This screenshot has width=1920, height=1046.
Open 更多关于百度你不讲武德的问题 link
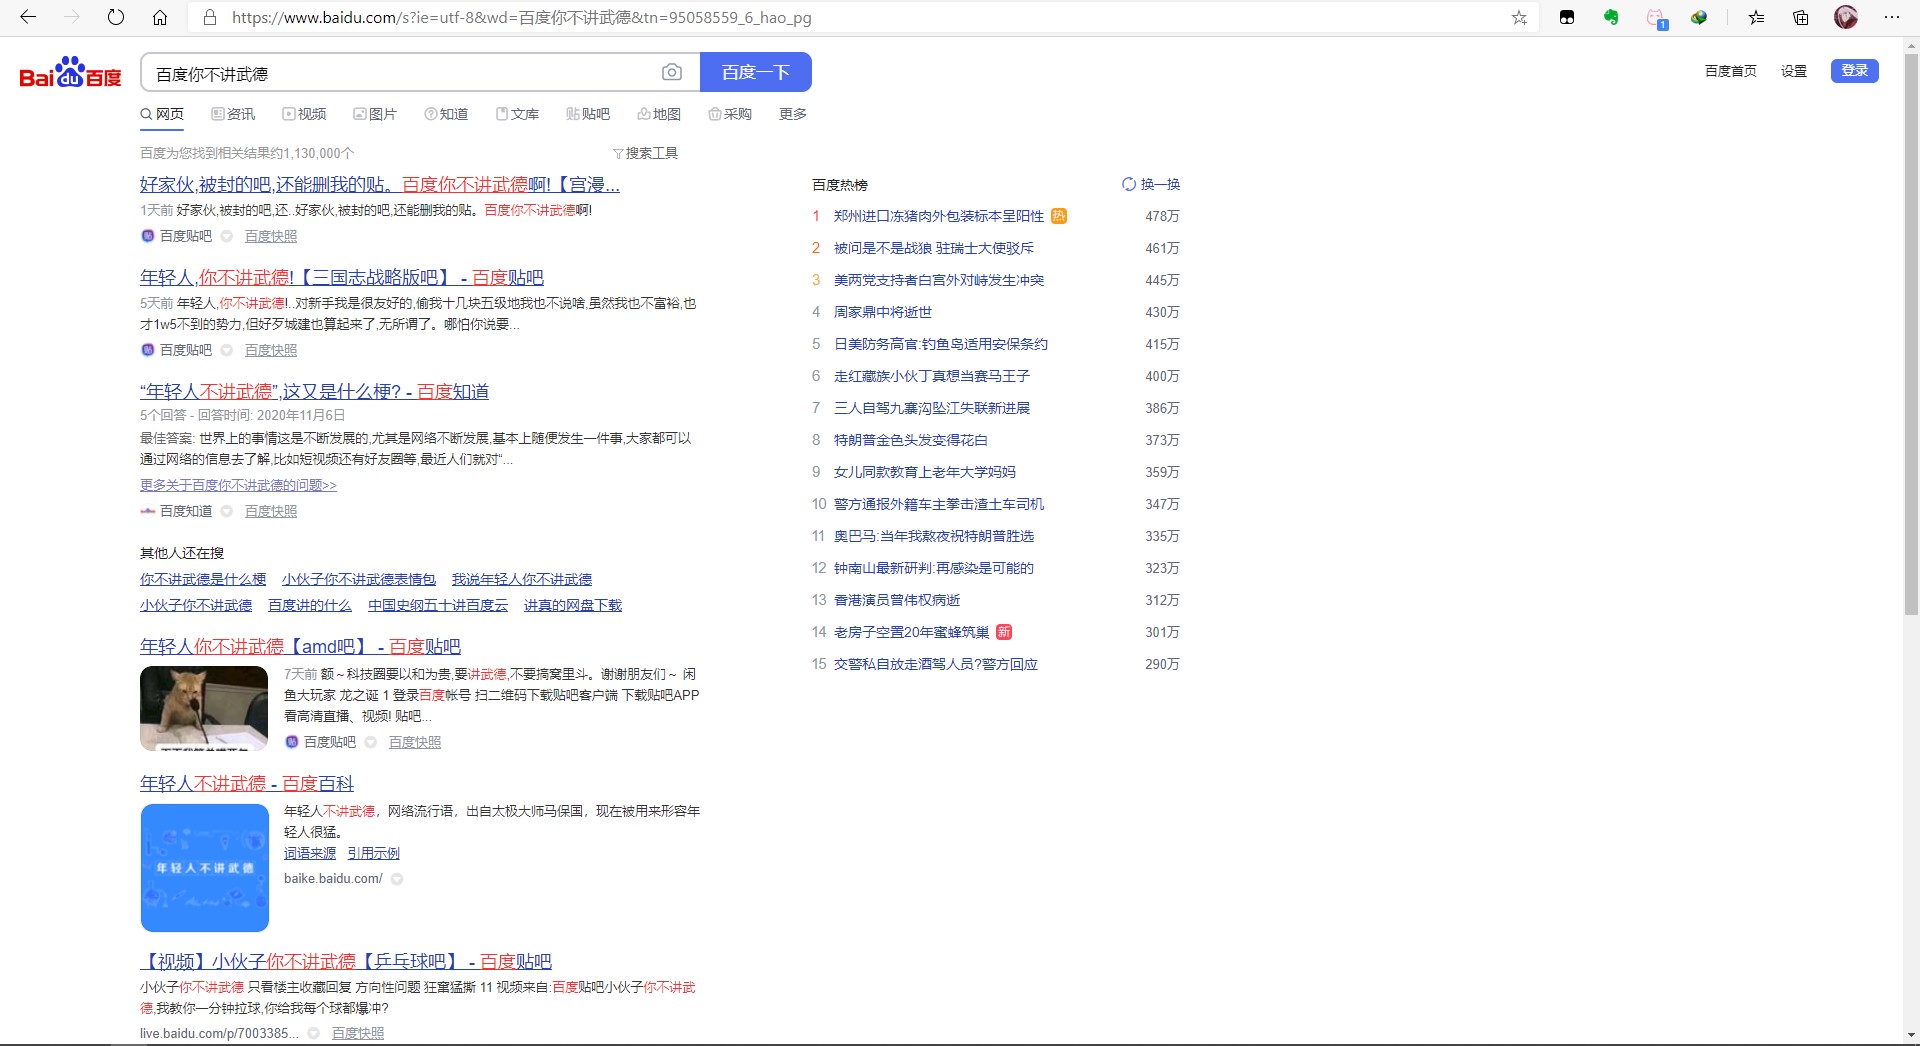pyautogui.click(x=238, y=485)
